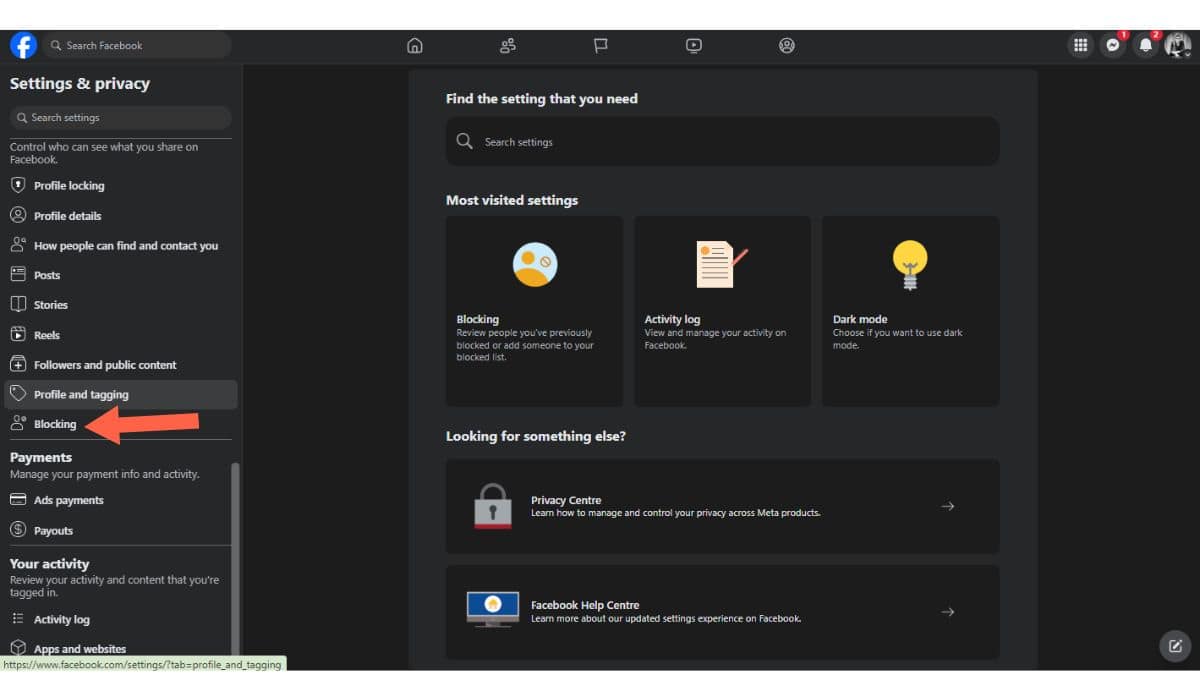Open Apps and websites settings

coord(120,649)
